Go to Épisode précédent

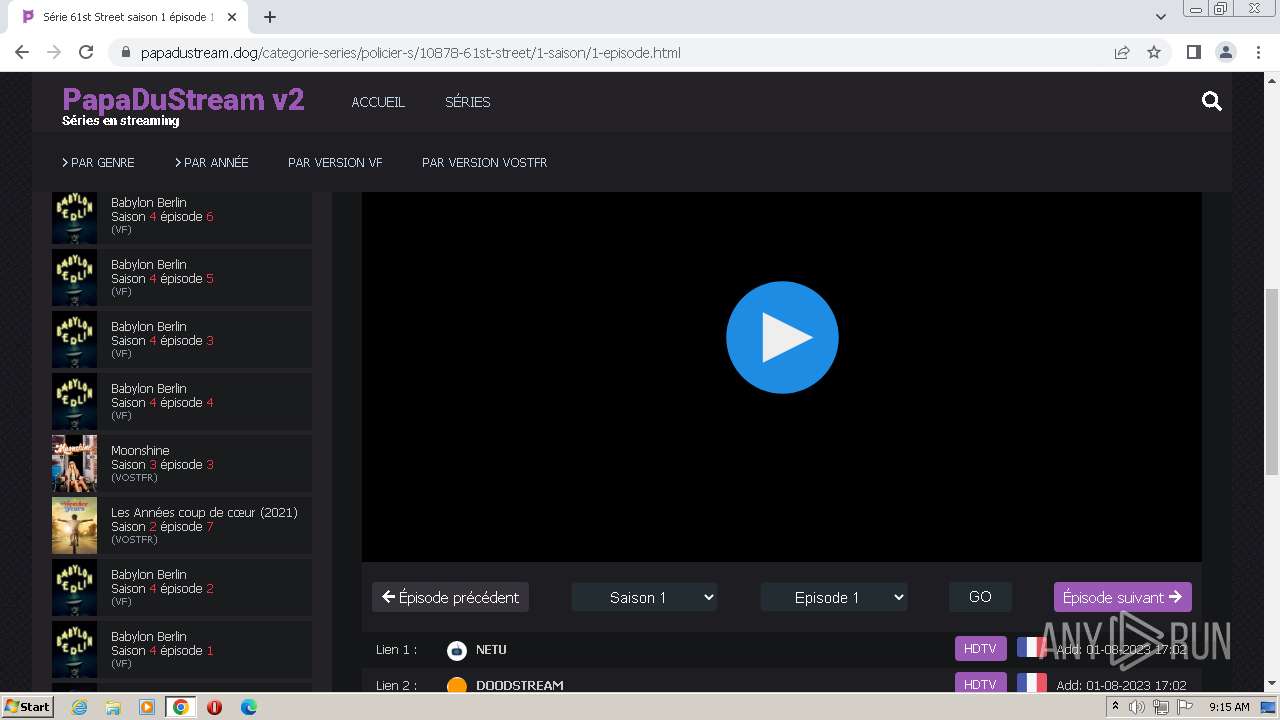(x=450, y=597)
